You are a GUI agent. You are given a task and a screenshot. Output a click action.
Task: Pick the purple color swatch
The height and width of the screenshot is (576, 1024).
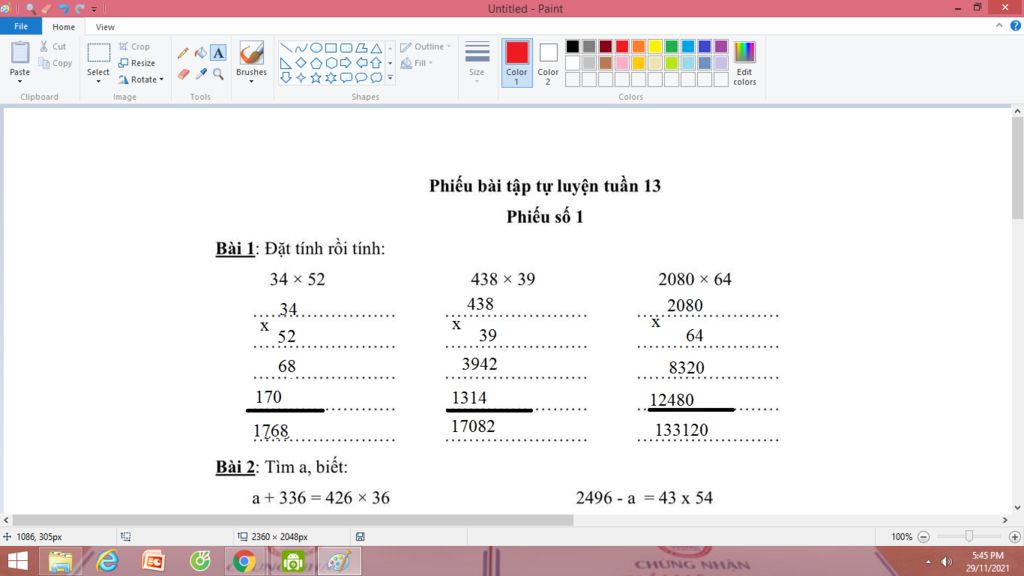[x=721, y=46]
